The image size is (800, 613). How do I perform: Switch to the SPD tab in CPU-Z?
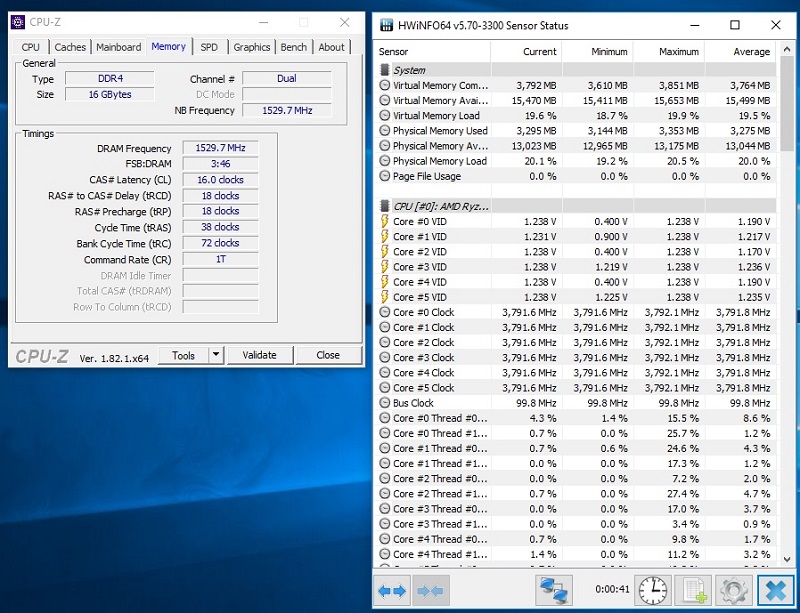[x=209, y=47]
